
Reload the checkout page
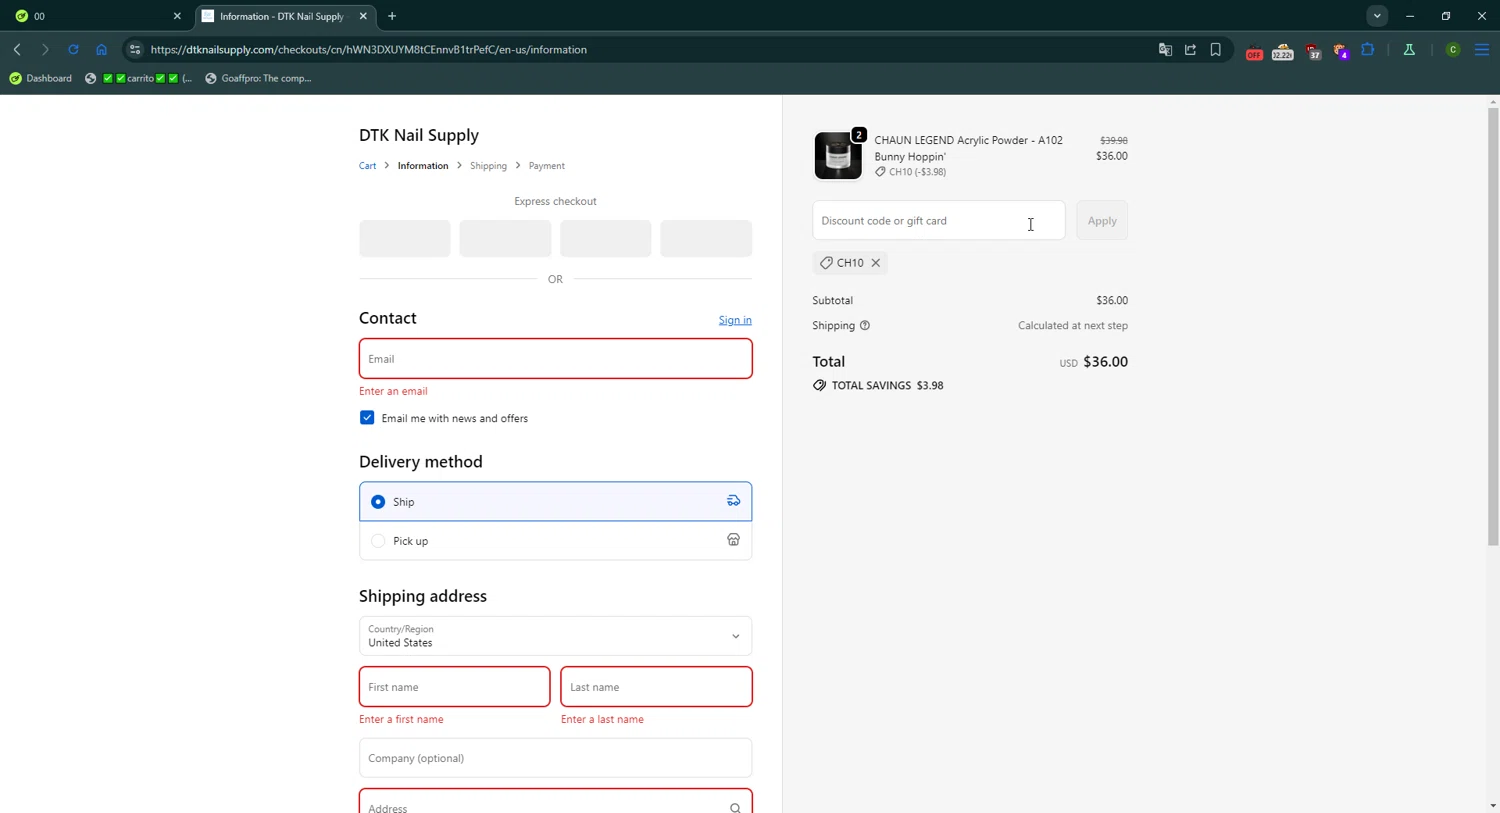(x=73, y=49)
